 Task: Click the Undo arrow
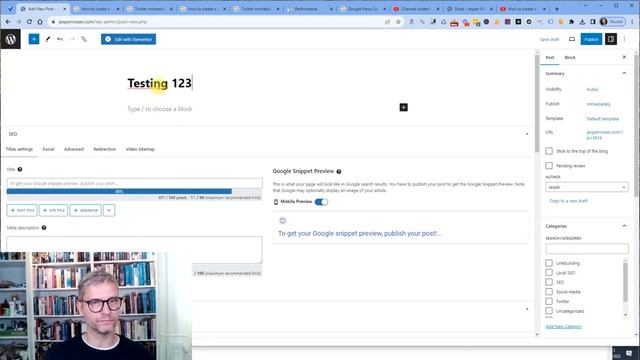[x=60, y=39]
